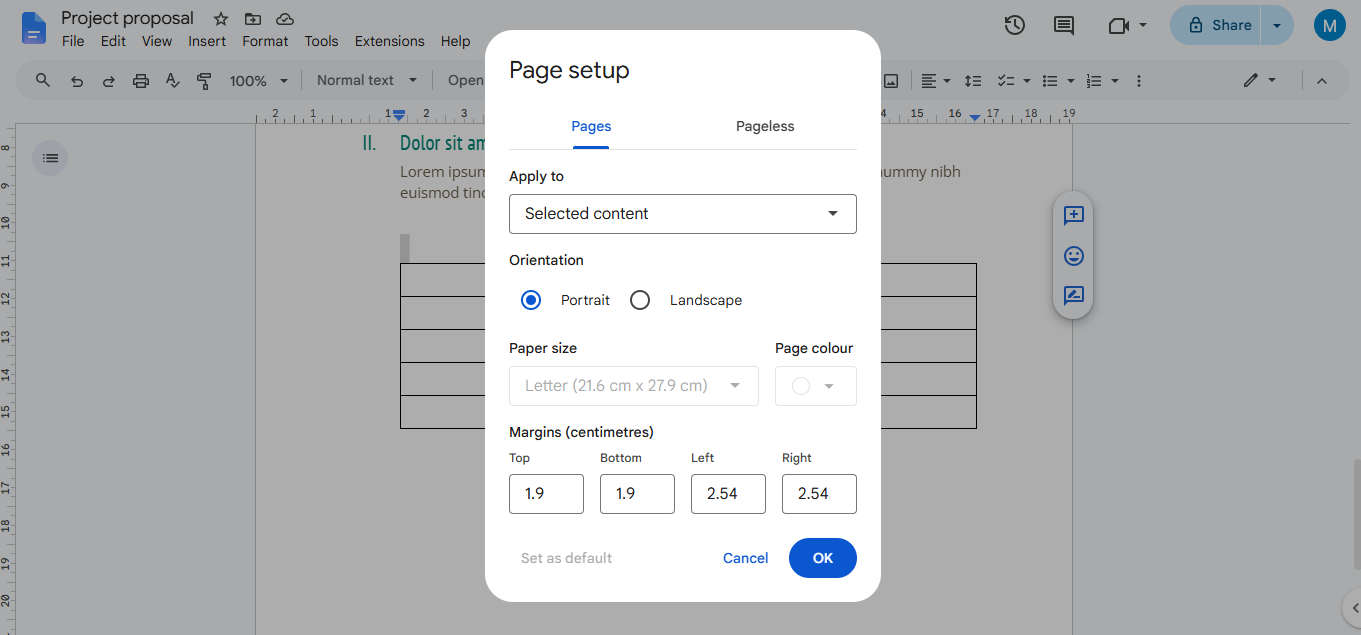The image size is (1361, 635).
Task: Start a video call with camera icon
Action: coord(1118,26)
